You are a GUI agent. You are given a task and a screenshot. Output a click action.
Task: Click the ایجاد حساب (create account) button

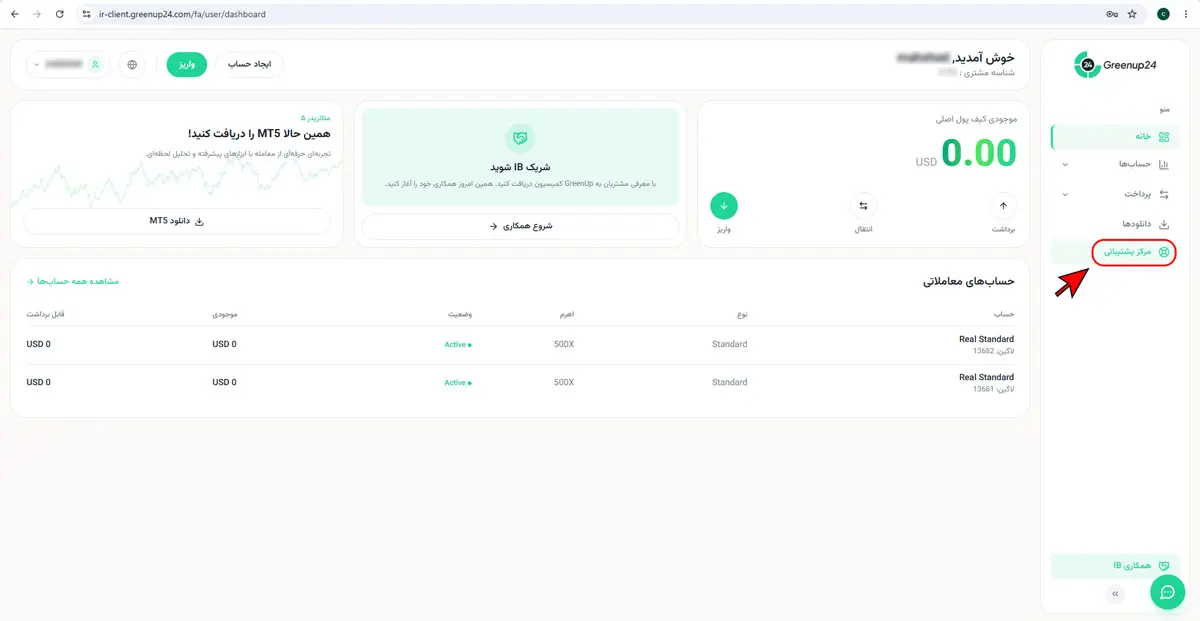point(250,64)
